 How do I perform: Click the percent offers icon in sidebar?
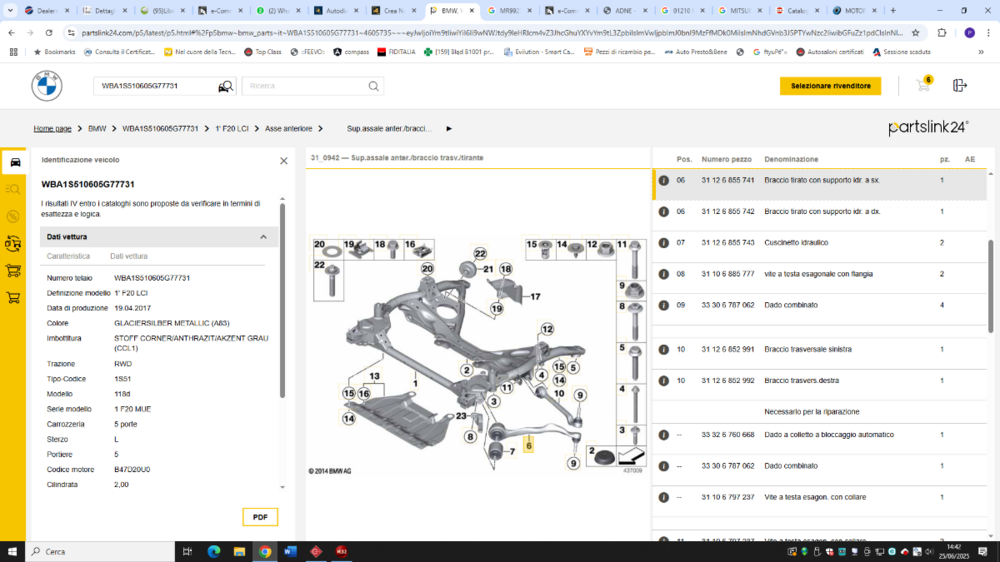13,216
